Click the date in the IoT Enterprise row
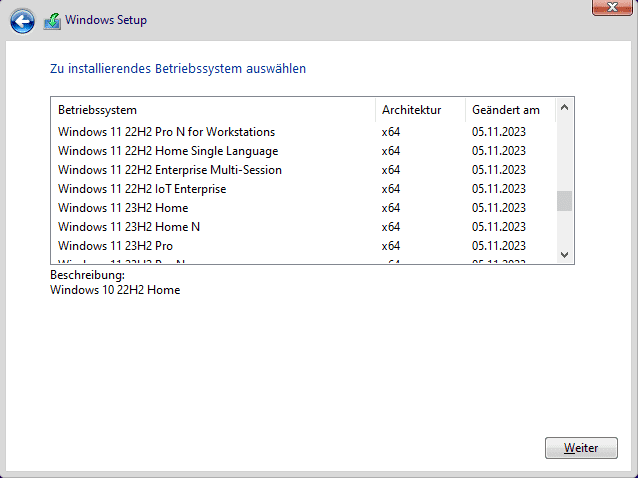This screenshot has height=478, width=638. [x=499, y=189]
